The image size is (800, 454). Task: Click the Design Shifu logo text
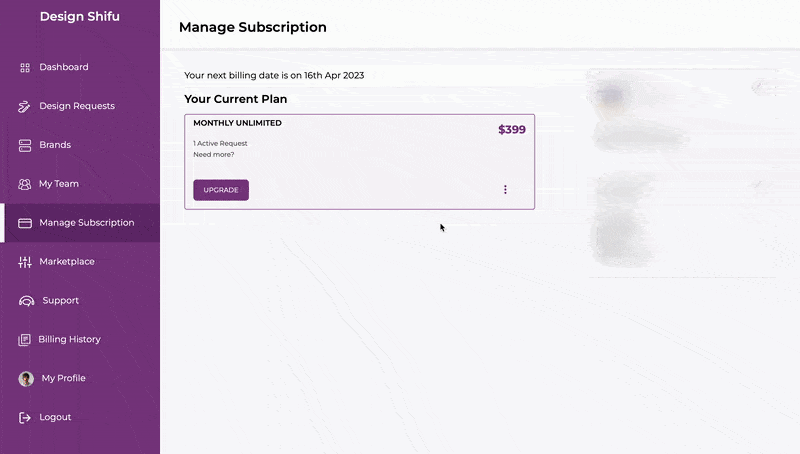tap(80, 16)
